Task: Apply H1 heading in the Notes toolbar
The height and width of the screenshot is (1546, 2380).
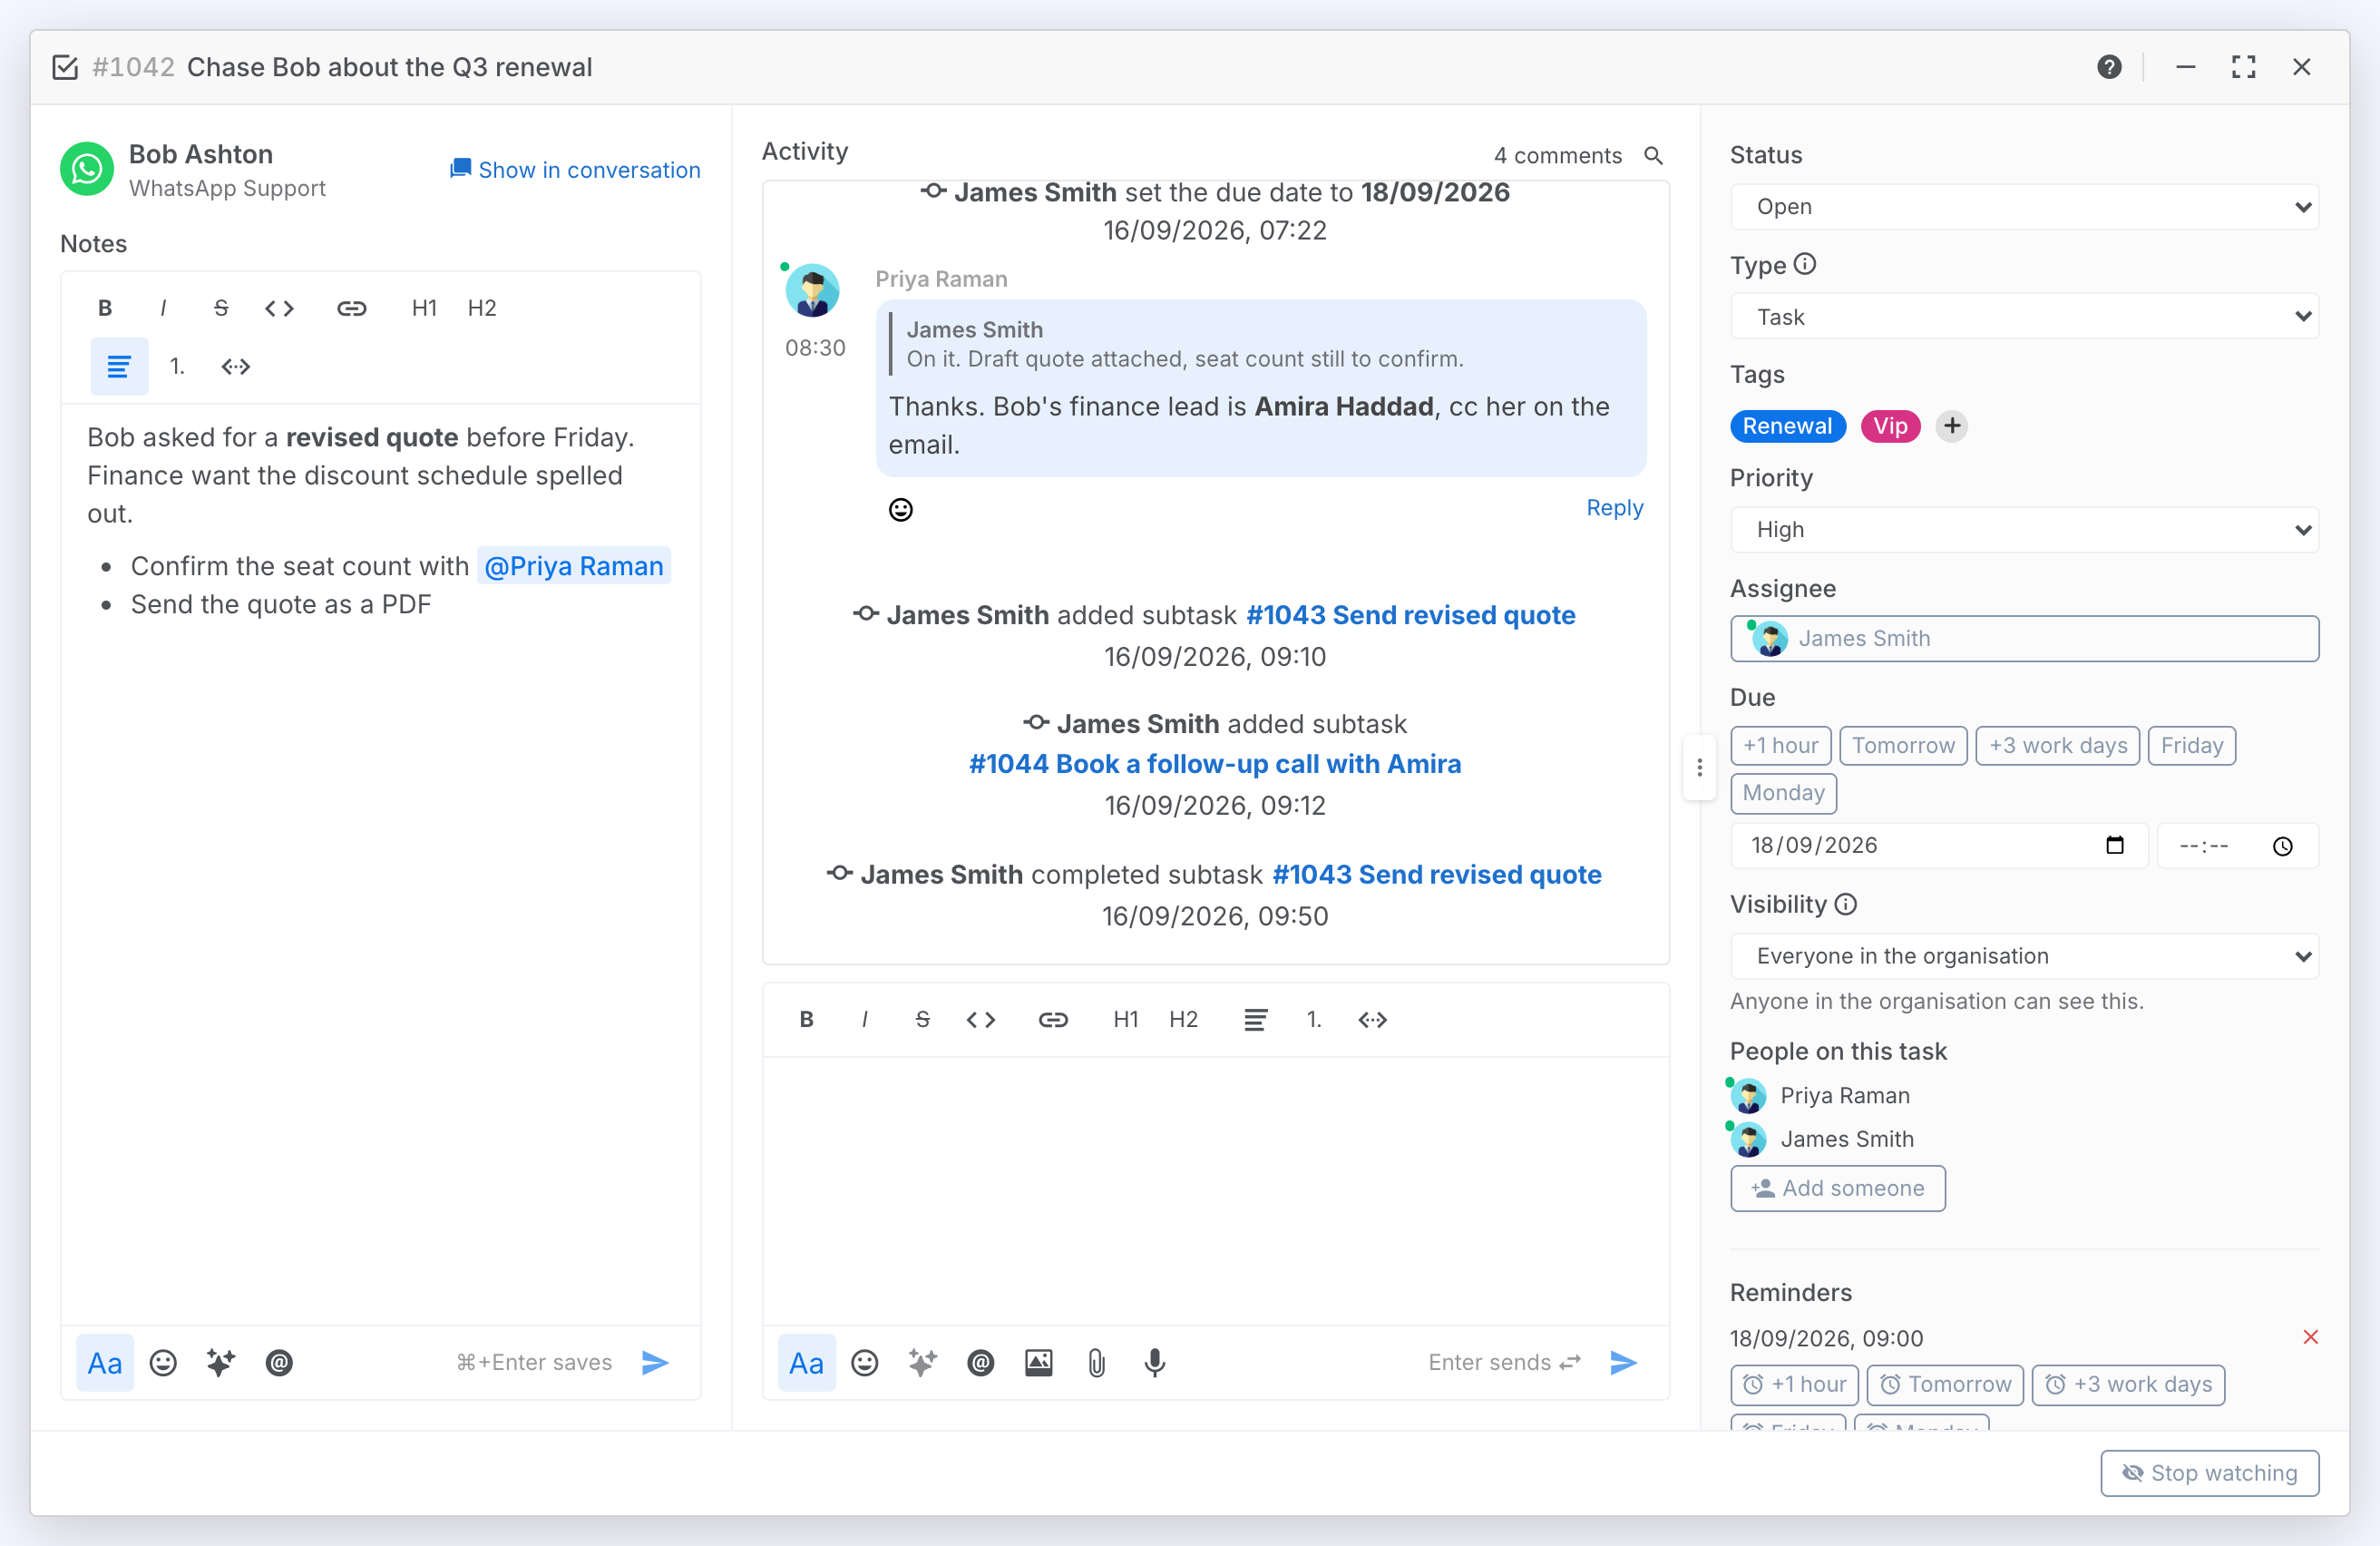Action: (x=424, y=308)
